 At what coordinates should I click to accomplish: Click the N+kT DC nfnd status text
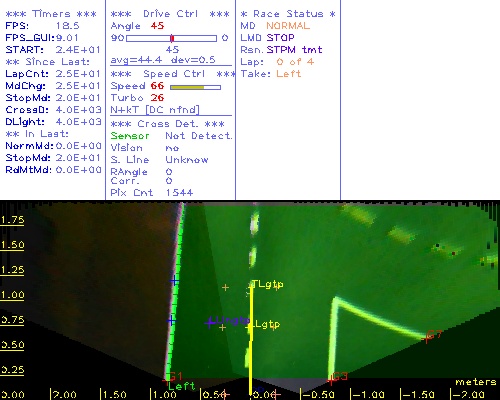pyautogui.click(x=155, y=110)
